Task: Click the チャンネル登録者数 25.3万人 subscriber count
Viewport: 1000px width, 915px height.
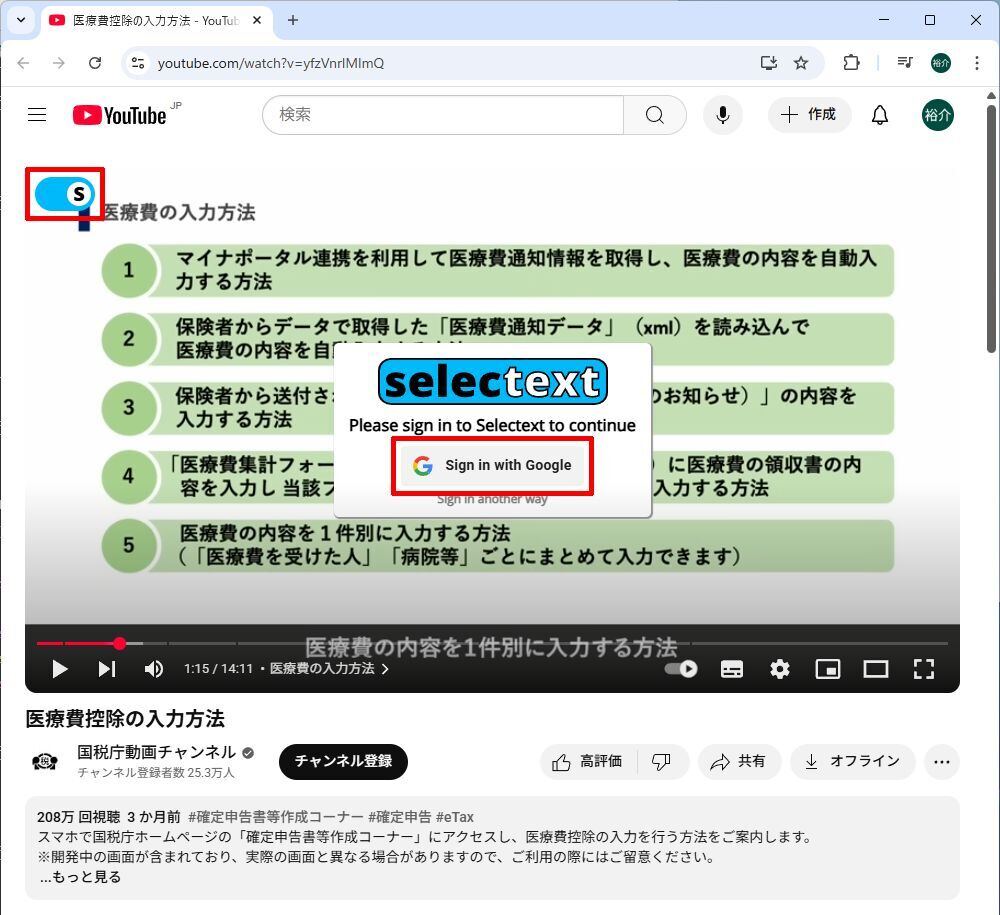Action: point(156,773)
